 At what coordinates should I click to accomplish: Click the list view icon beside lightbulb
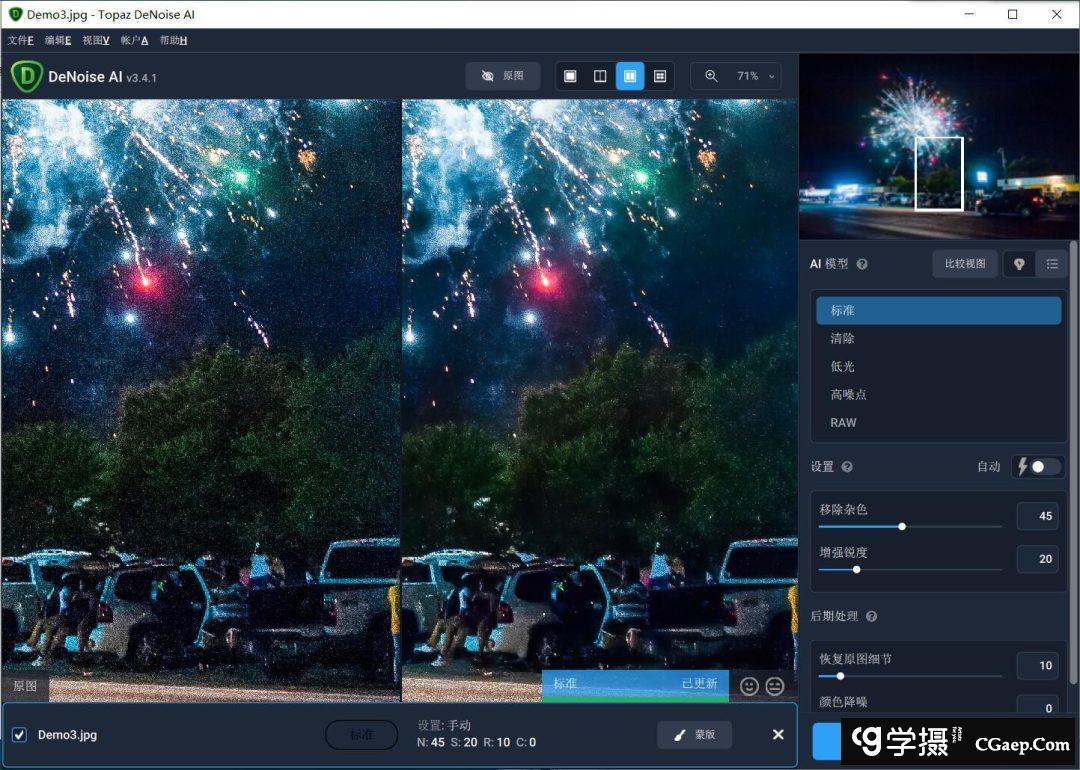coord(1052,264)
